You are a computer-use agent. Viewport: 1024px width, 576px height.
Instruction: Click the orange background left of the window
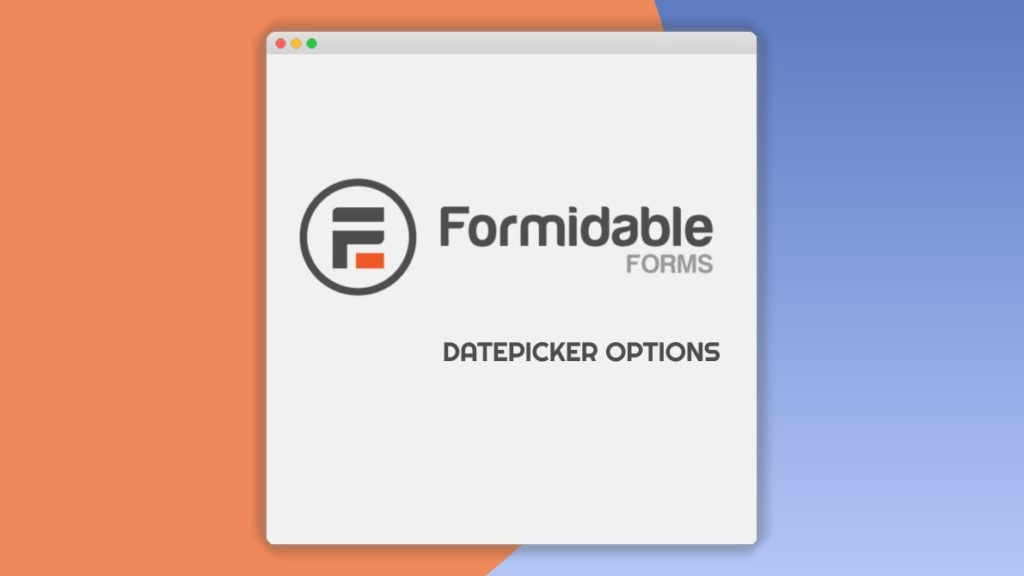coord(131,287)
